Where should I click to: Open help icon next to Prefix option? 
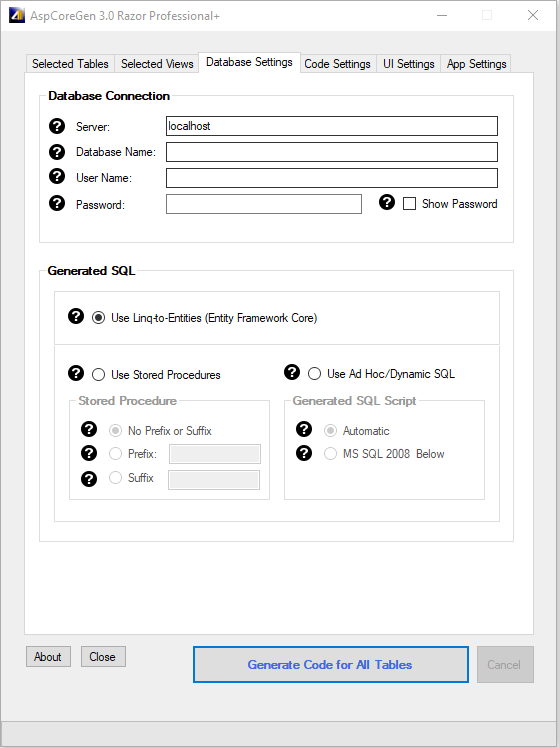(x=89, y=452)
